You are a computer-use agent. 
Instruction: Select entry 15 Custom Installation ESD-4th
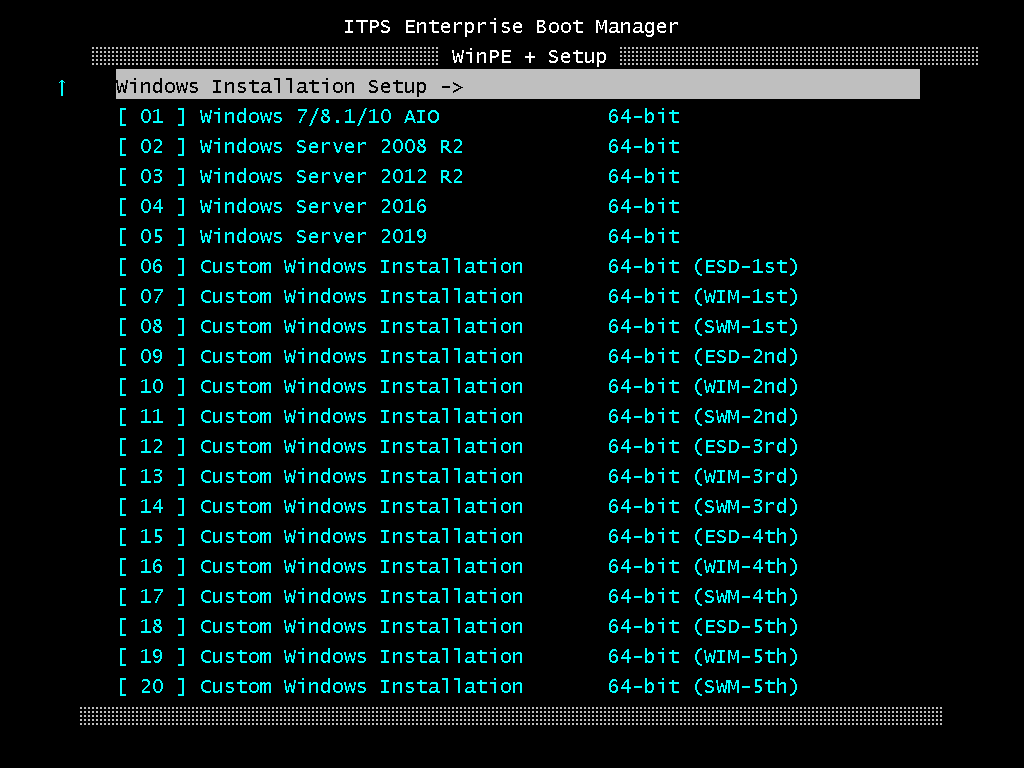pyautogui.click(x=458, y=537)
